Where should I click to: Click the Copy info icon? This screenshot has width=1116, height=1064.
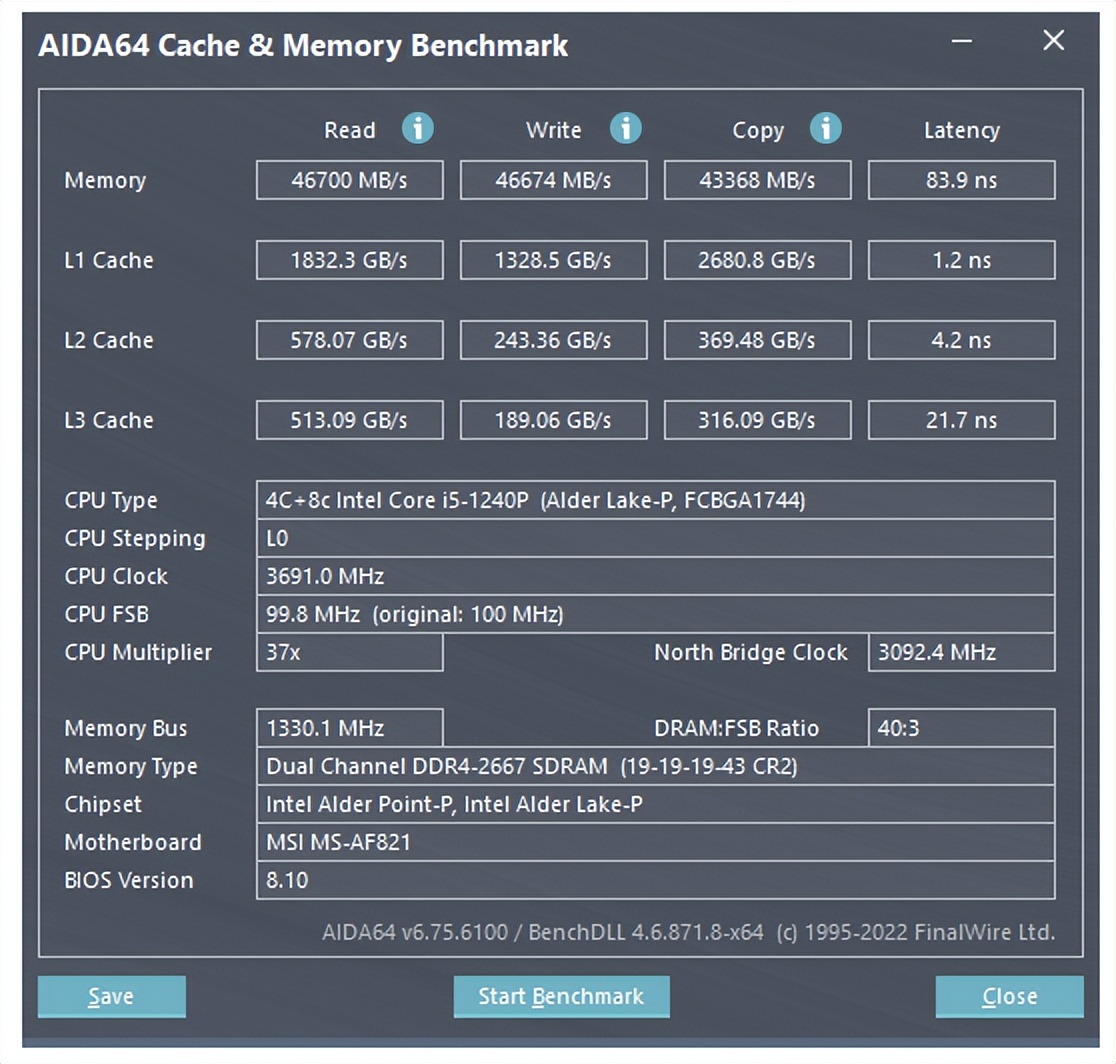tap(826, 128)
